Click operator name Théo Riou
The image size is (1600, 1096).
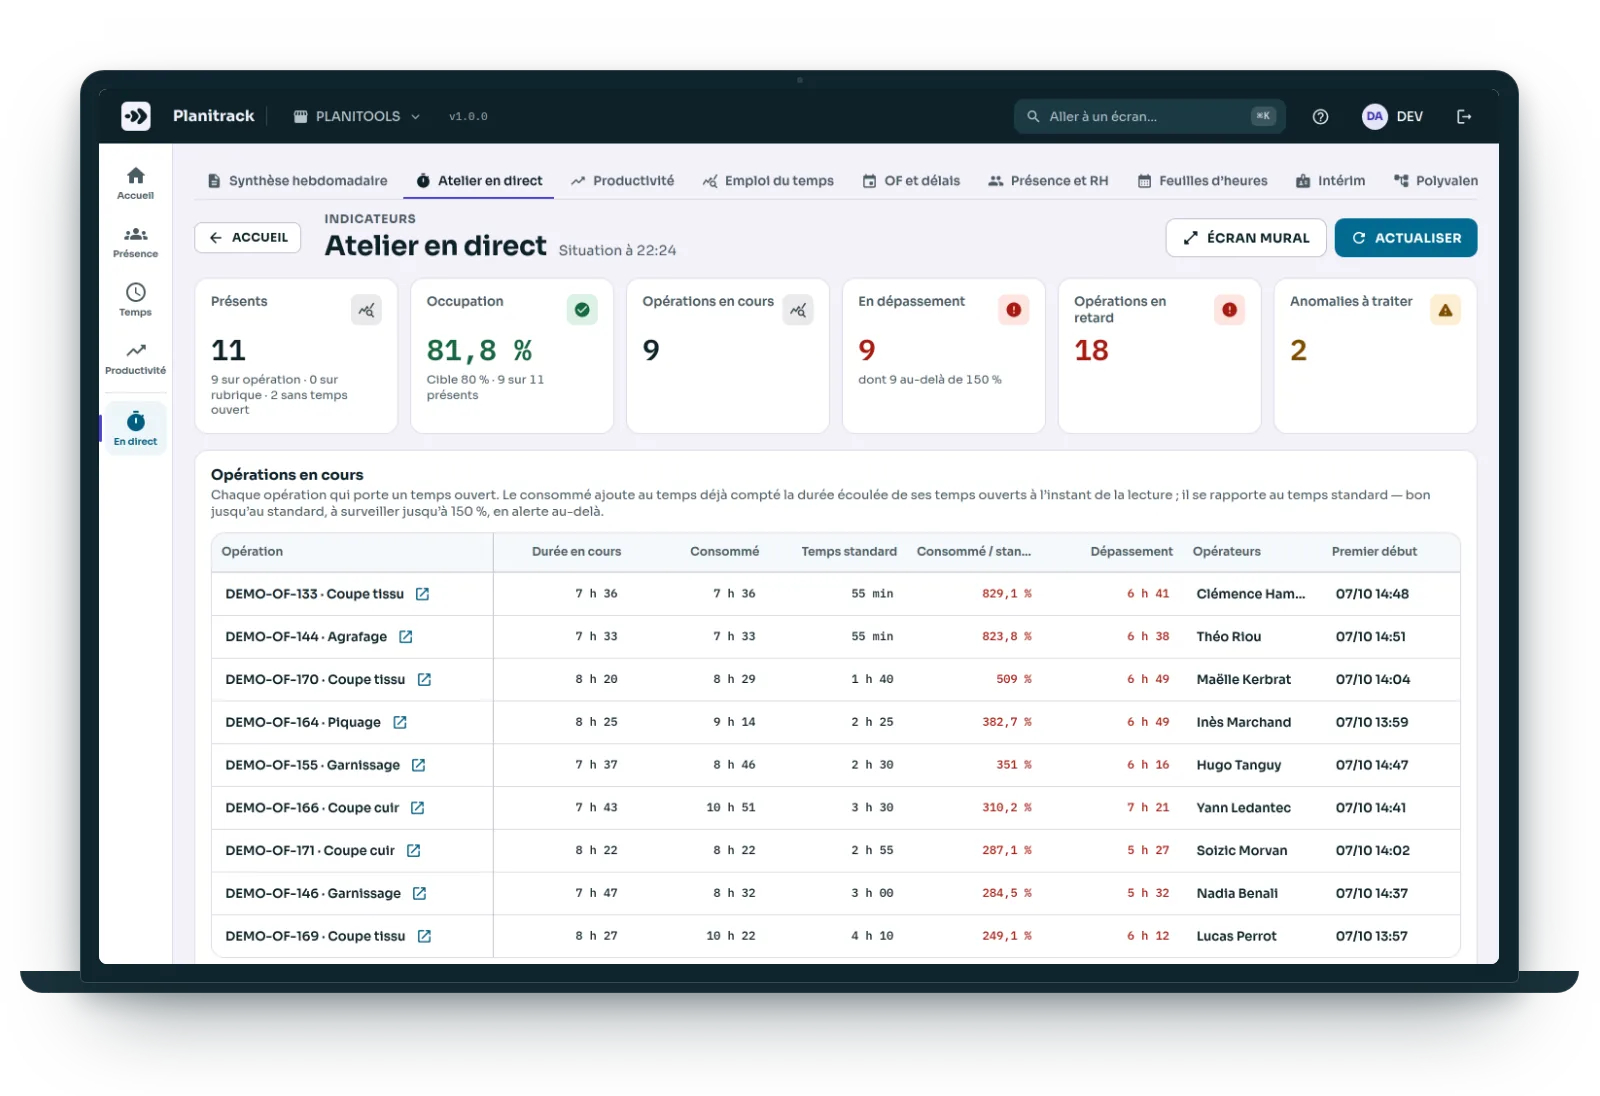point(1228,637)
